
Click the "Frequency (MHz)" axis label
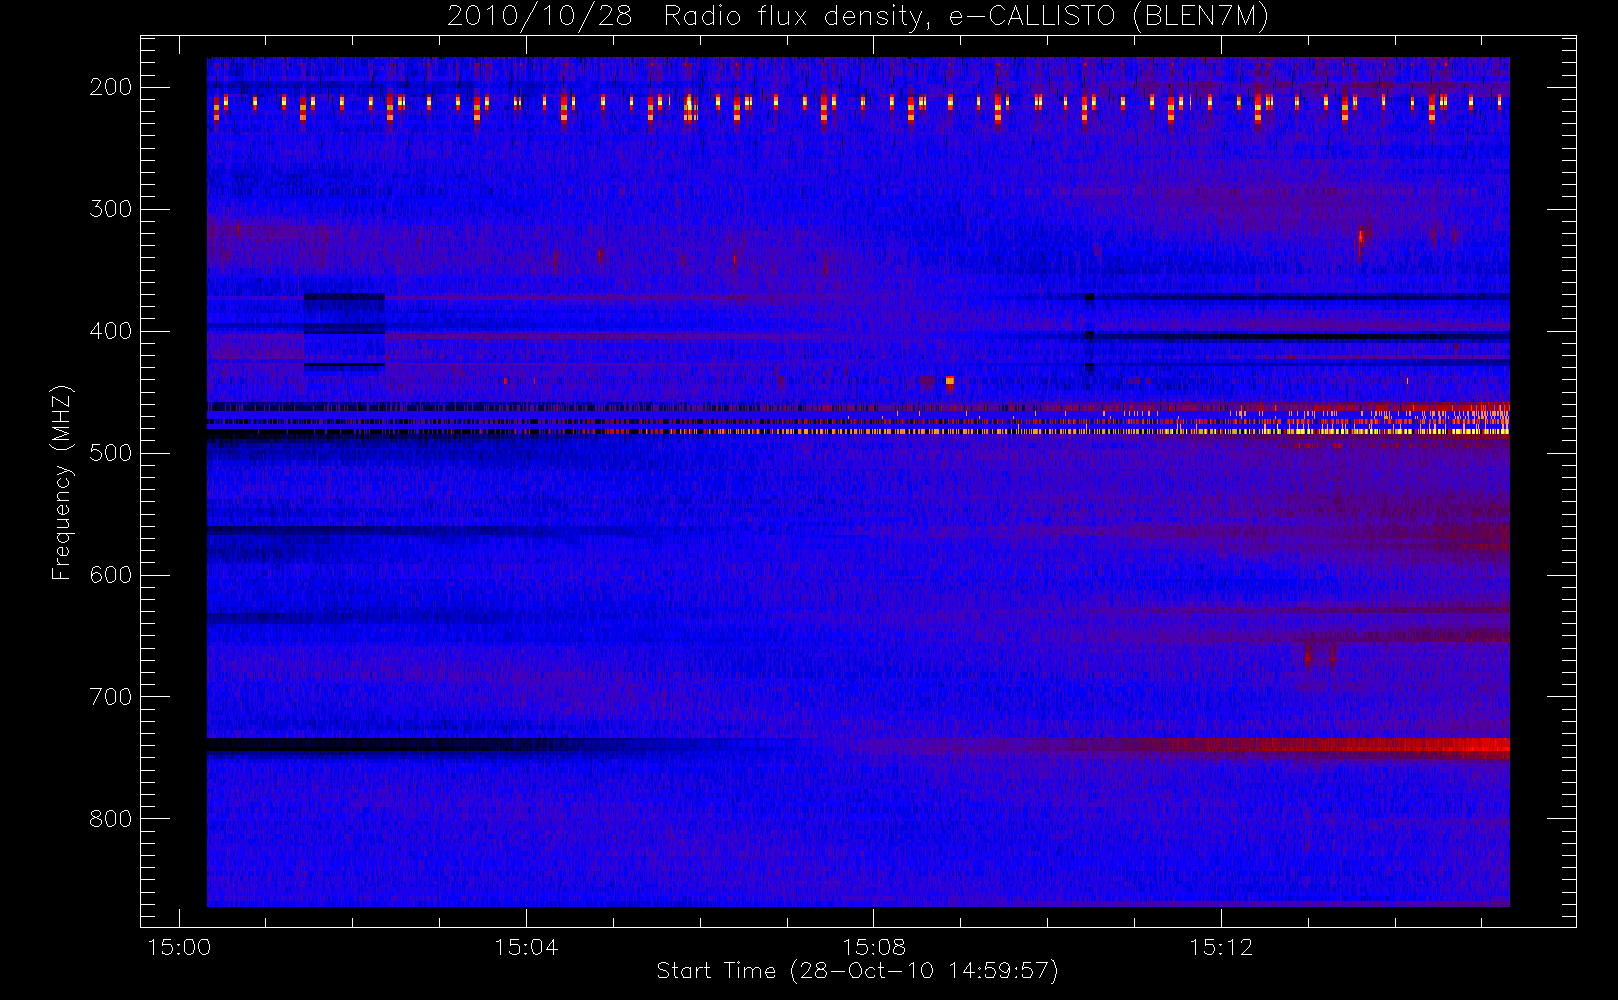pyautogui.click(x=62, y=482)
